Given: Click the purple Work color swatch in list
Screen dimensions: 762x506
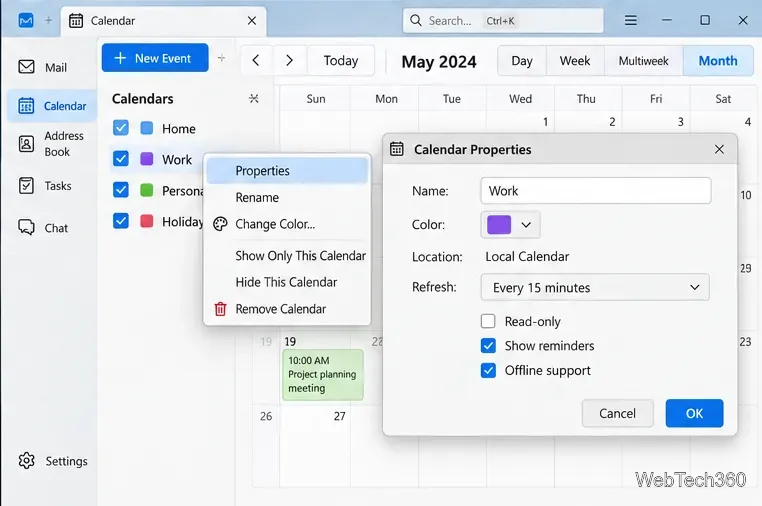Looking at the screenshot, I should (x=146, y=158).
